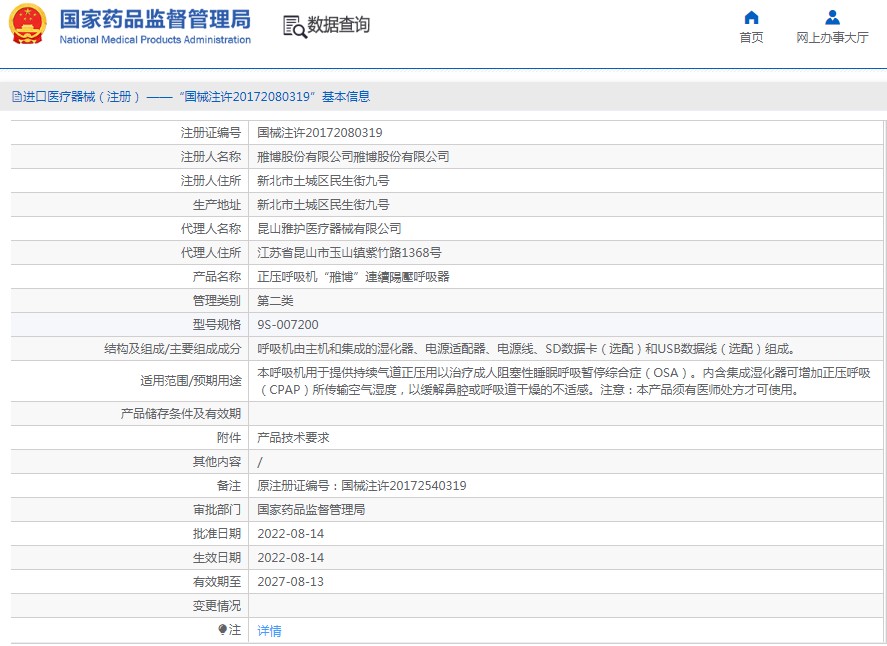Open 网上办事大厅 user icon

pyautogui.click(x=832, y=18)
